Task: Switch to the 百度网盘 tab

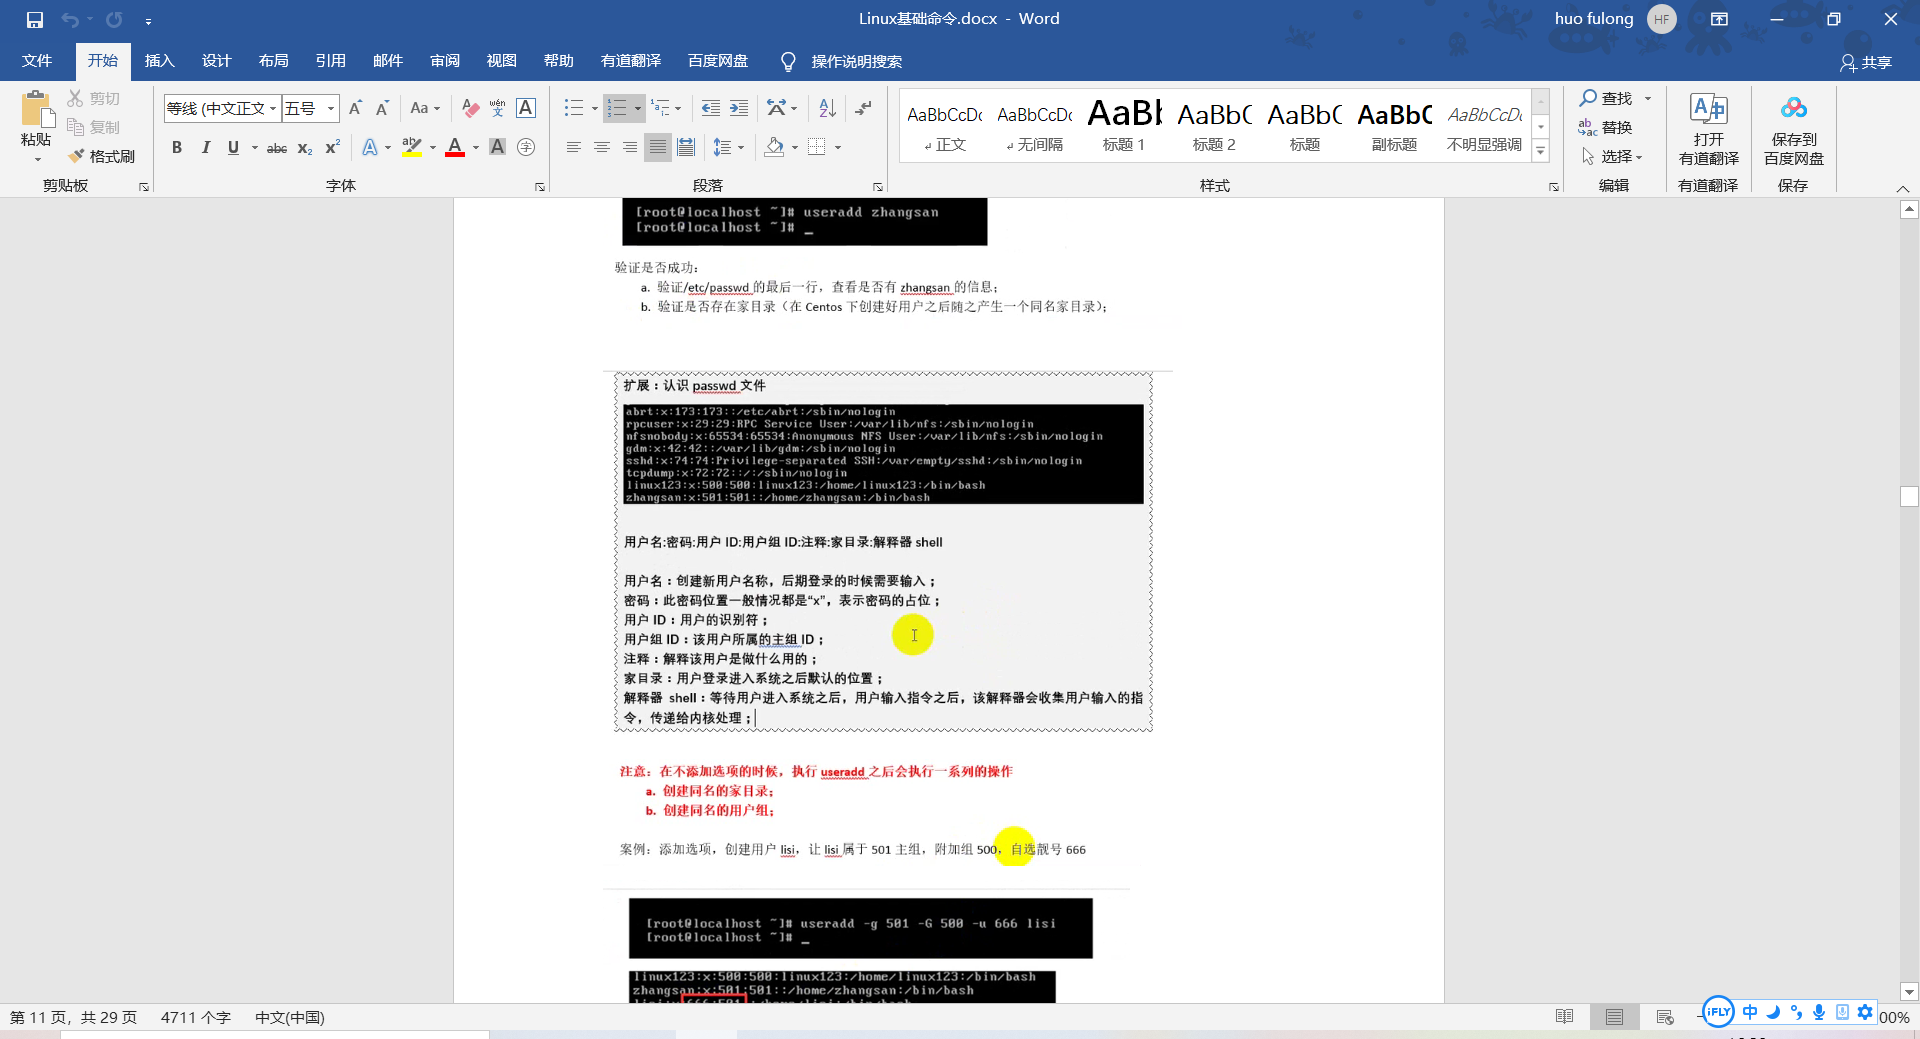Action: click(718, 61)
